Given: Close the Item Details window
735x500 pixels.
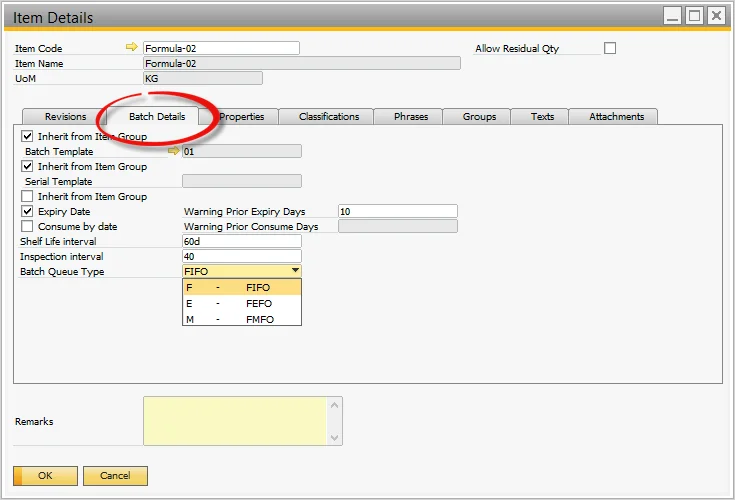Looking at the screenshot, I should point(716,15).
